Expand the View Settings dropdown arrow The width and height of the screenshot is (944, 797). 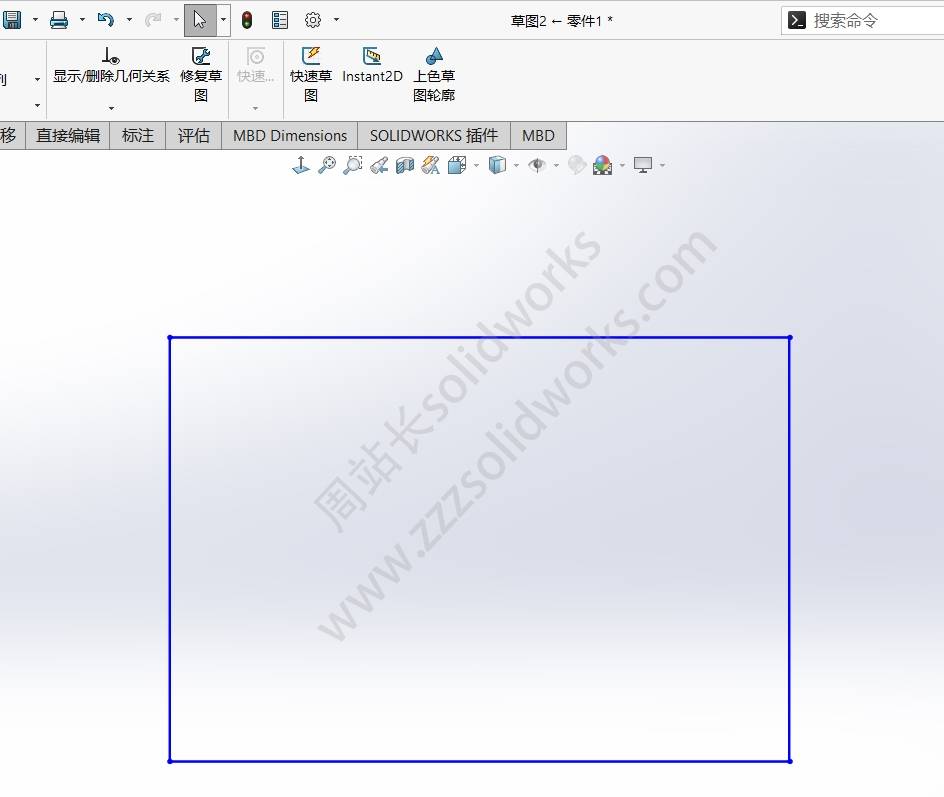tap(662, 166)
